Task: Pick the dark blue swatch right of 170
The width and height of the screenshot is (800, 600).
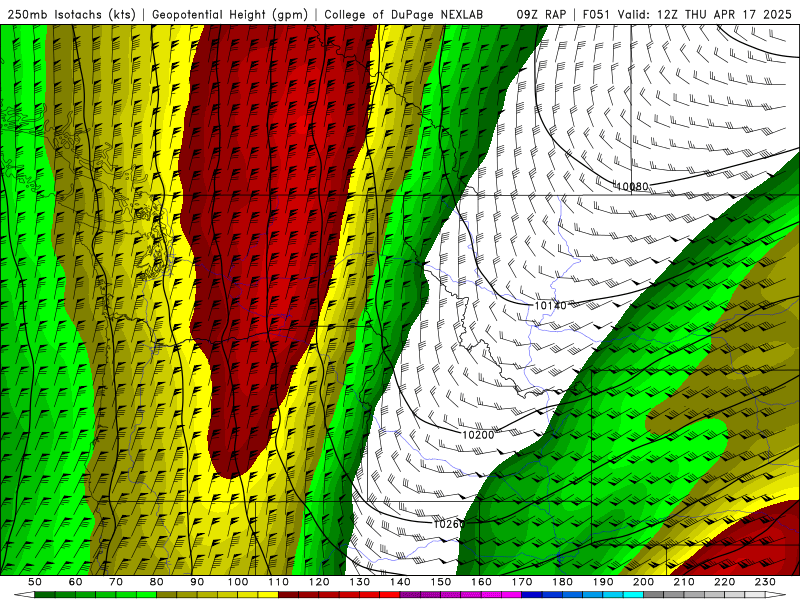Action: (x=532, y=595)
